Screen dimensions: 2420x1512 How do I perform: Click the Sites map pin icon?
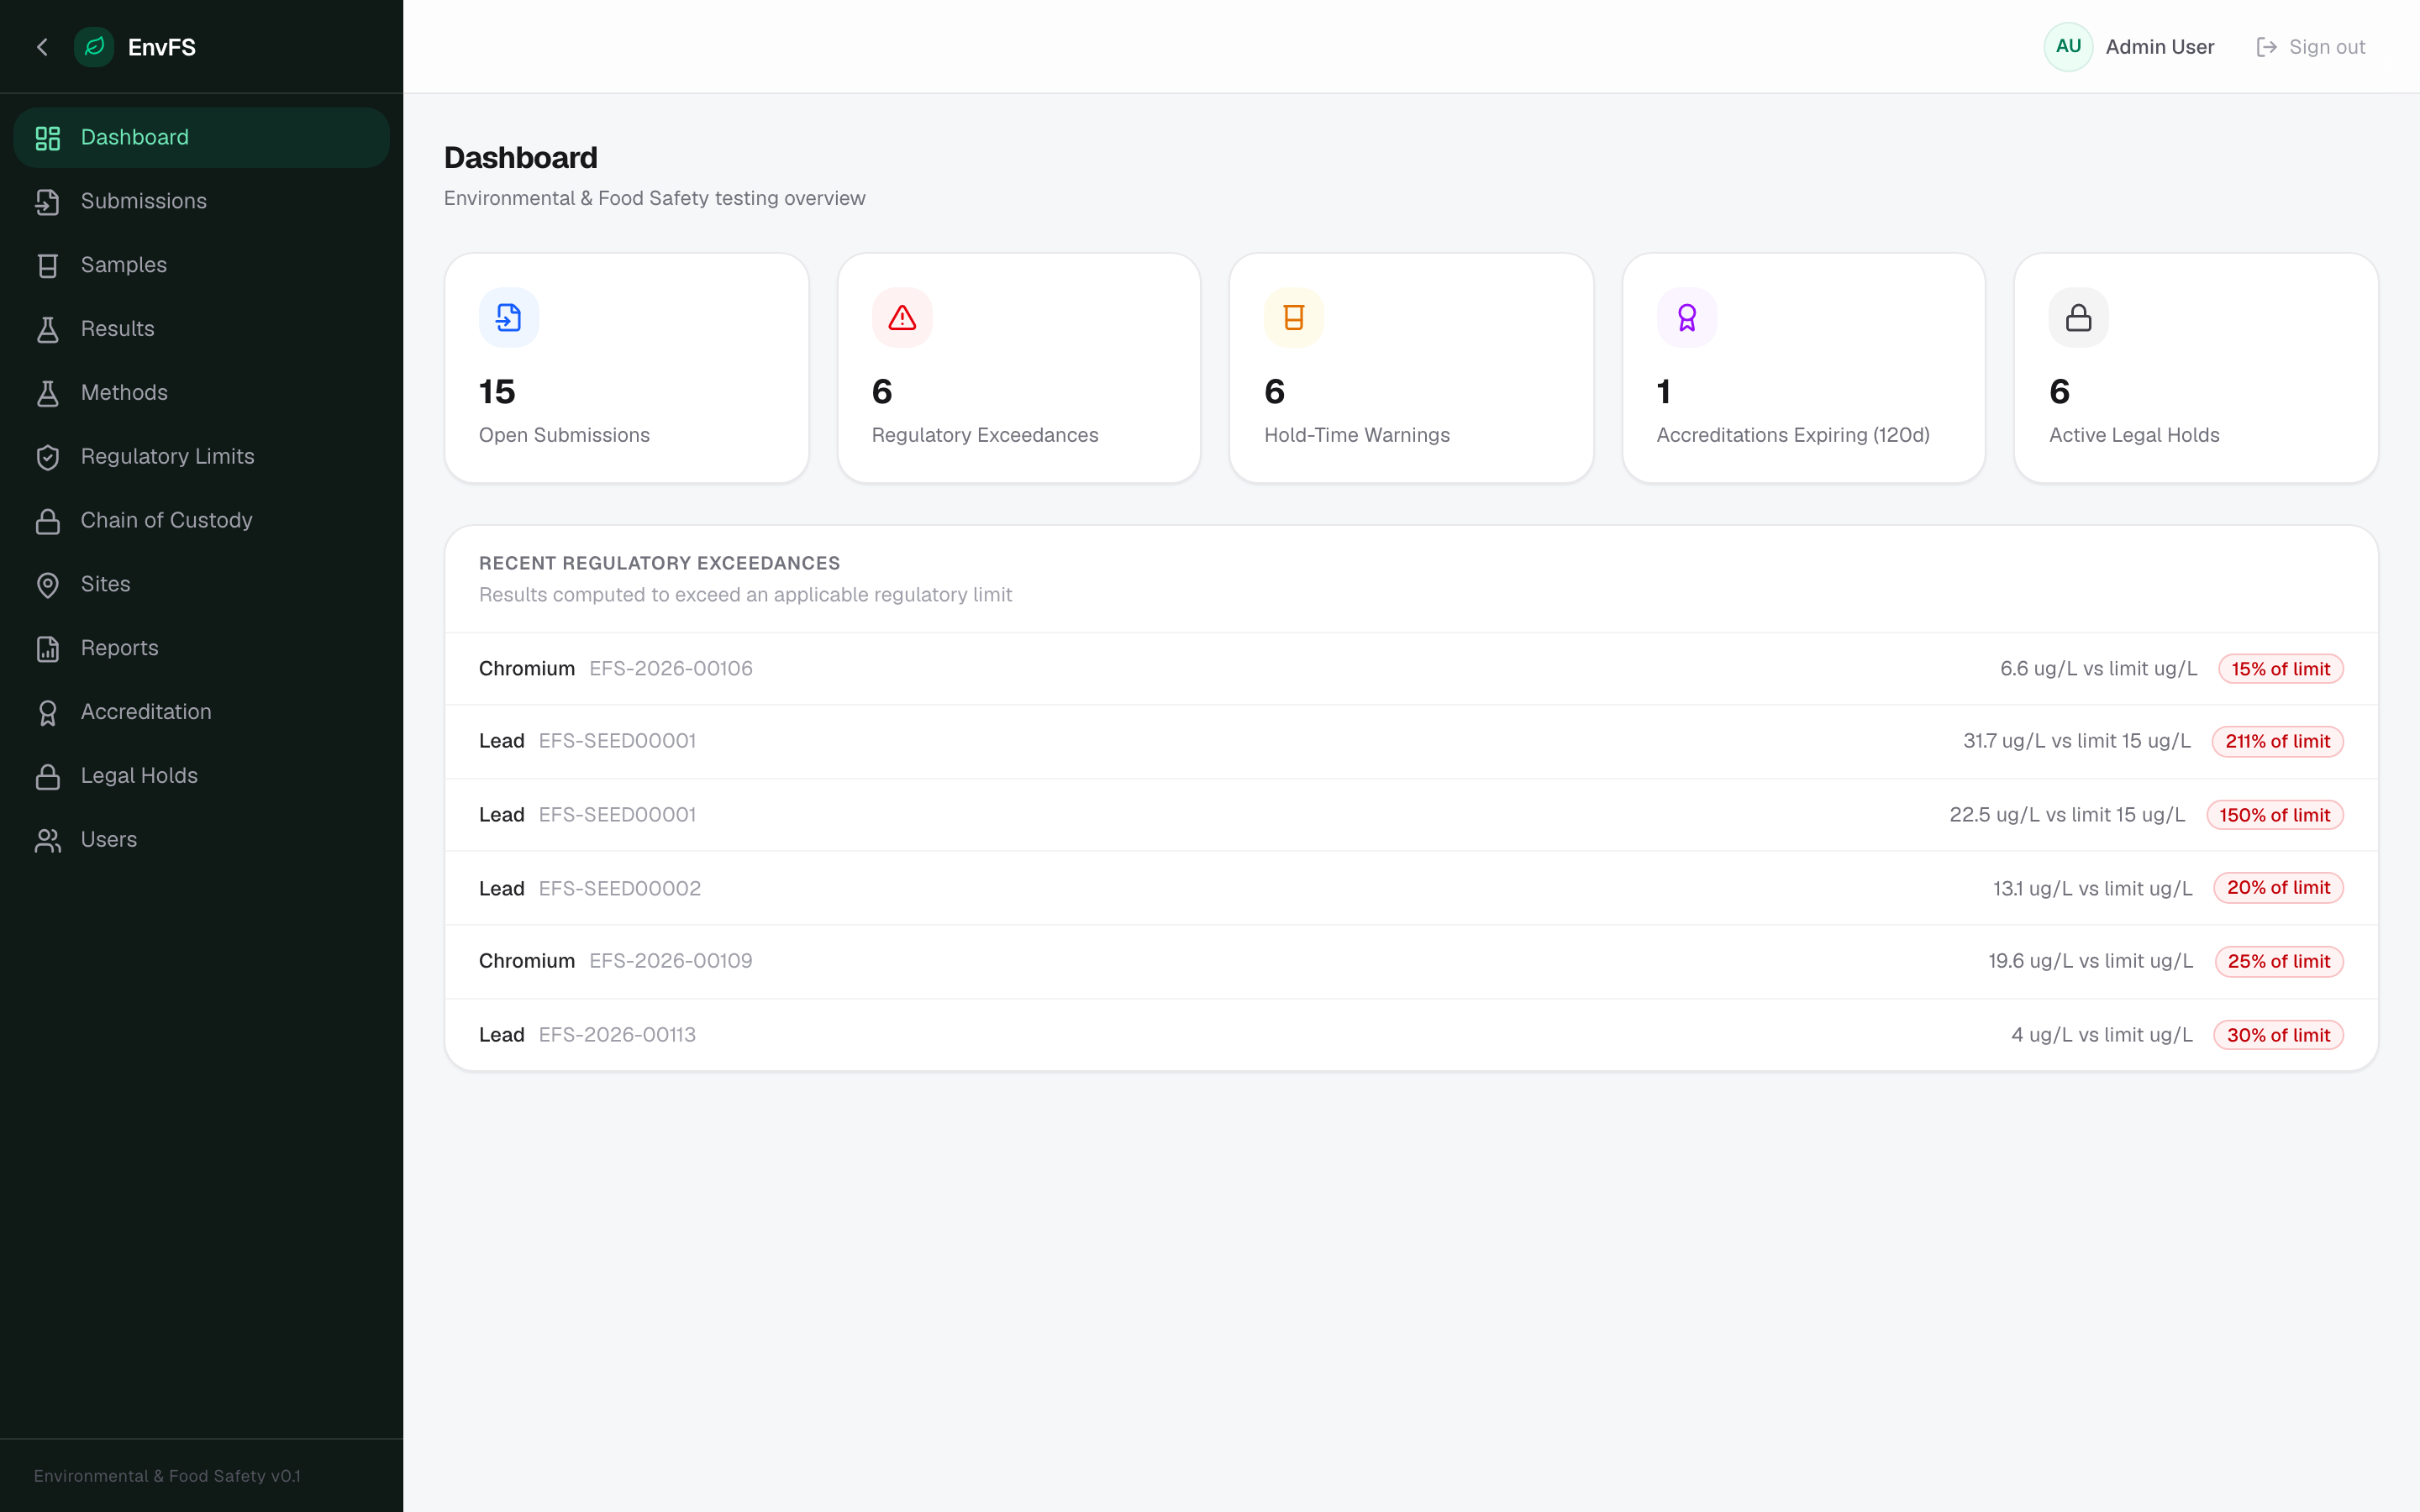47,585
